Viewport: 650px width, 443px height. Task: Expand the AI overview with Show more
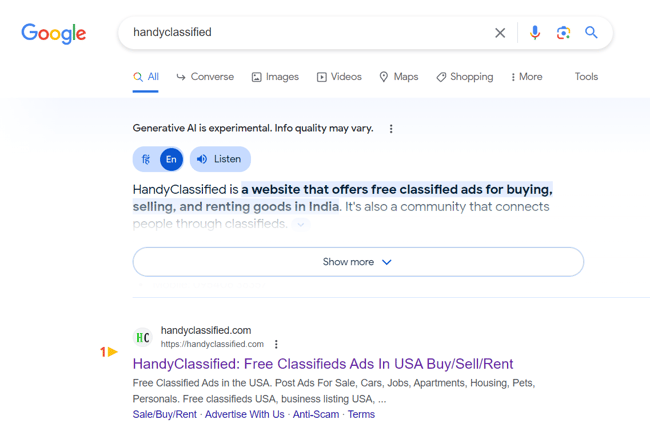coord(358,262)
